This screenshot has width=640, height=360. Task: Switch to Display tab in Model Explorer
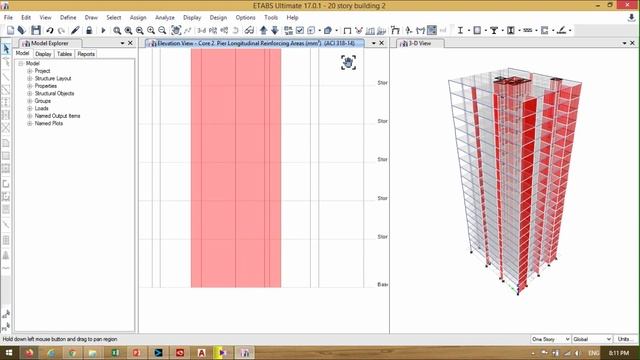[43, 54]
